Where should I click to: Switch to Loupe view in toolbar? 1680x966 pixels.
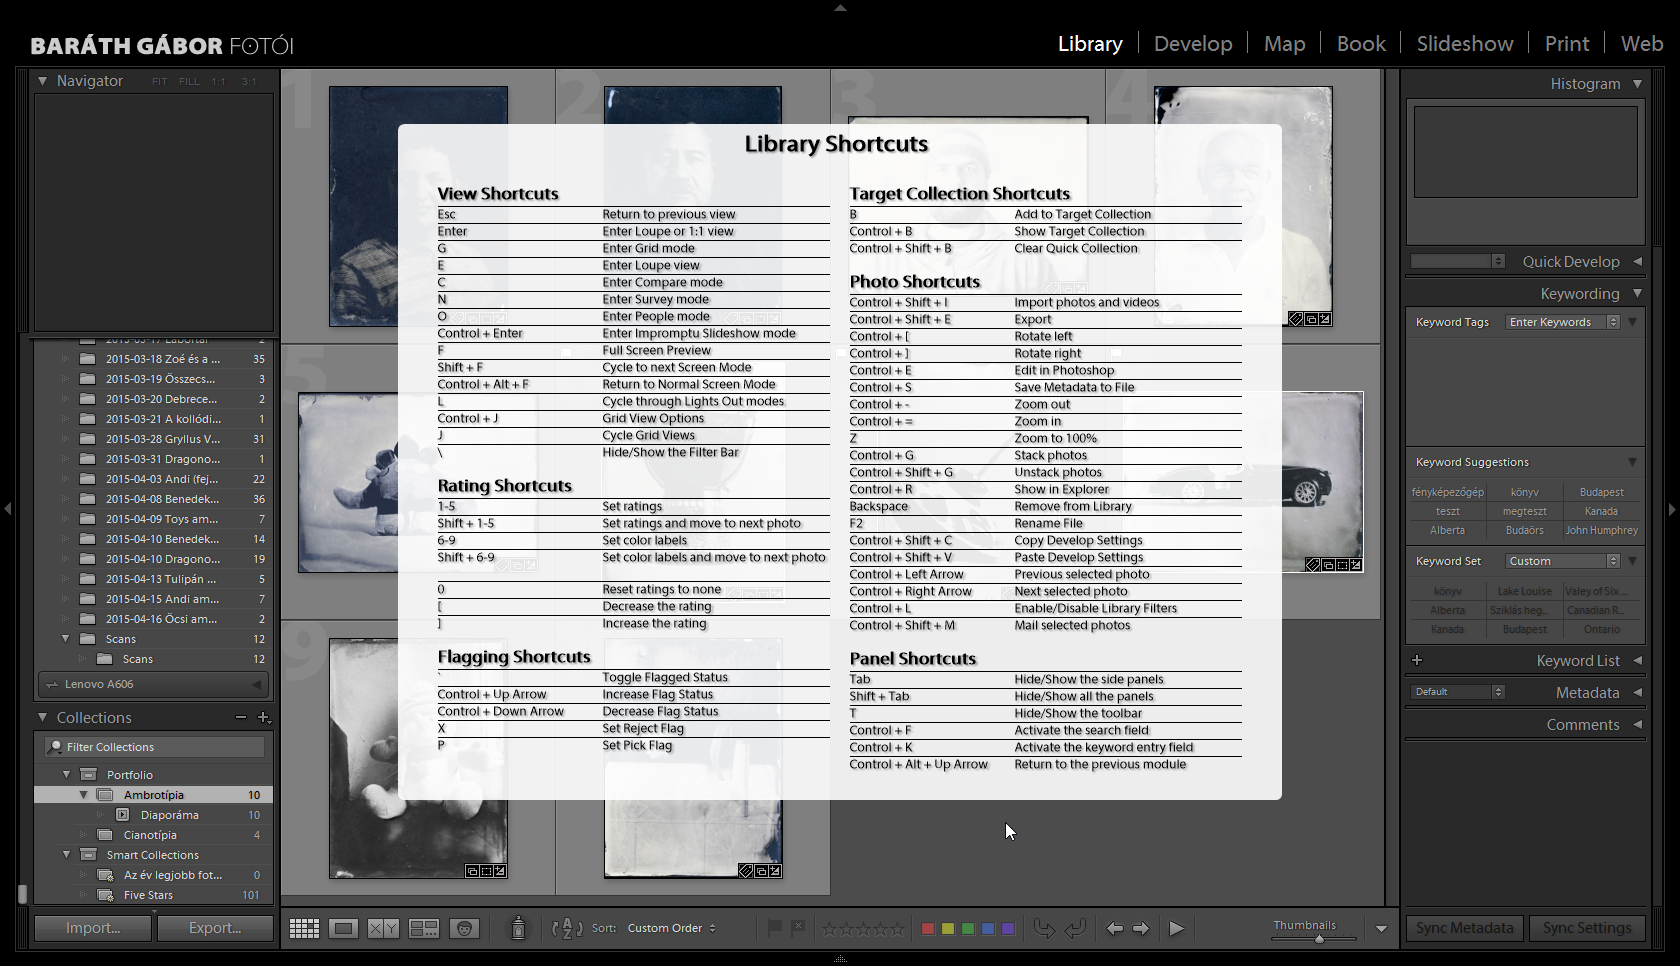click(x=344, y=928)
